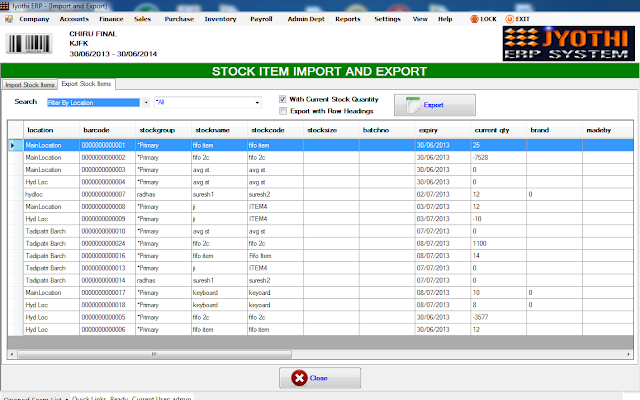
Task: Open the Settings menu
Action: [387, 19]
